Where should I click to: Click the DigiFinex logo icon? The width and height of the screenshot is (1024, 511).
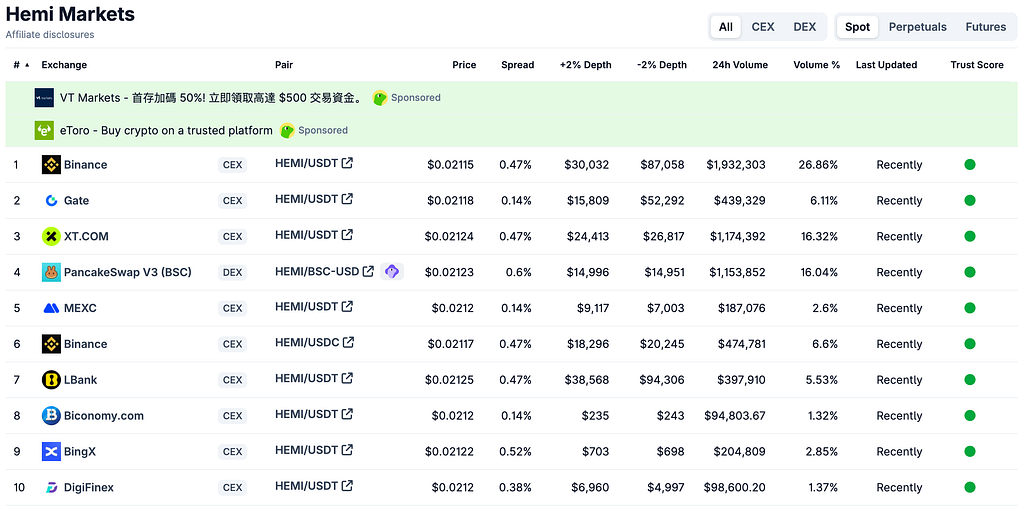51,487
